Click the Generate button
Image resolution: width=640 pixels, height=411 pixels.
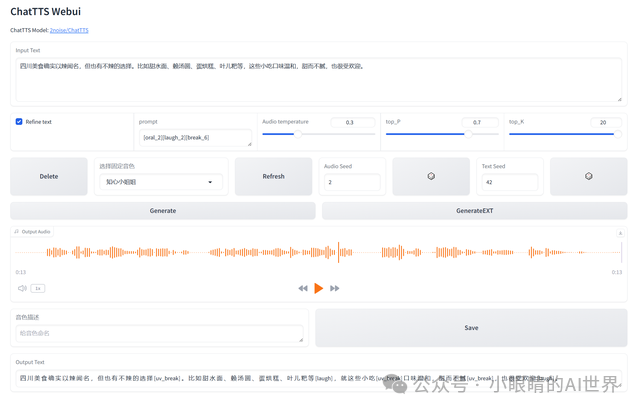point(163,211)
